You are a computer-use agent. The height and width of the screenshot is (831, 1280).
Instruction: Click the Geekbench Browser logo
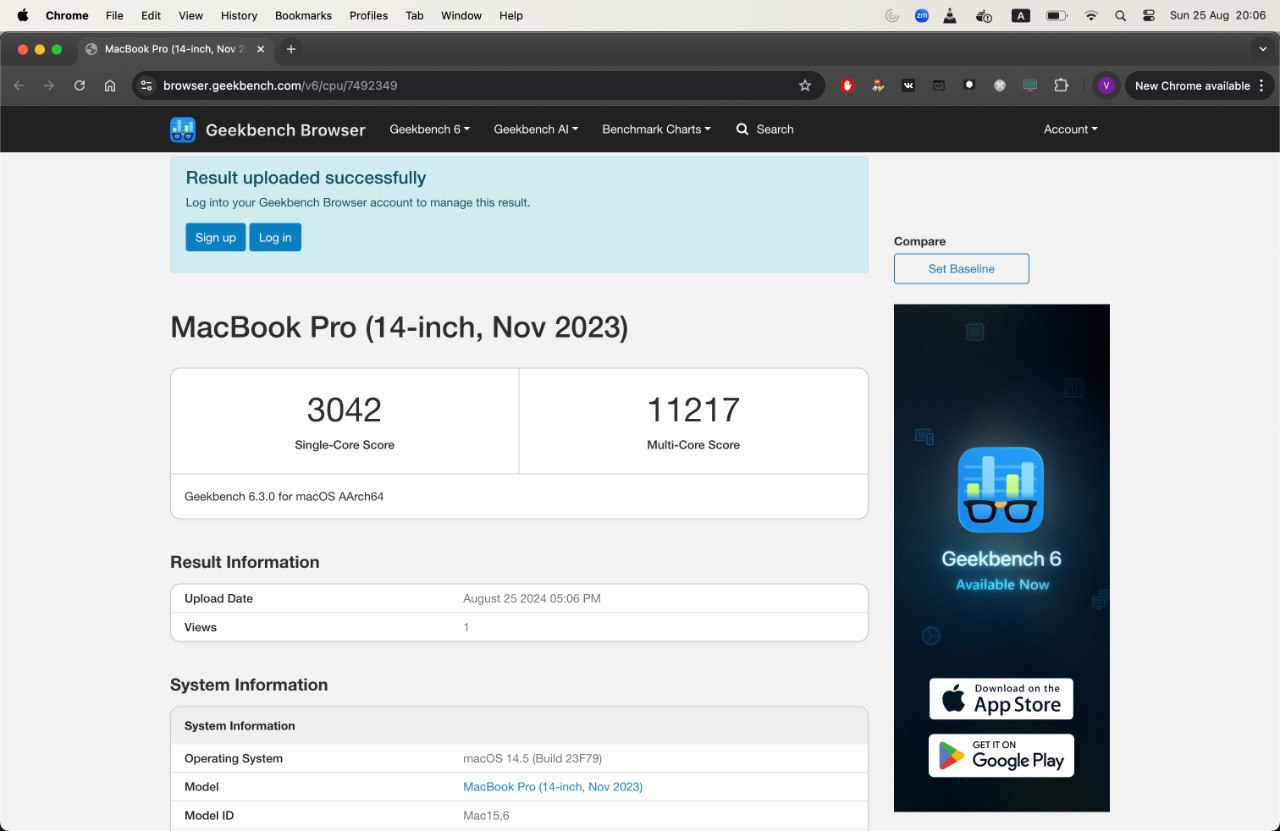point(182,129)
